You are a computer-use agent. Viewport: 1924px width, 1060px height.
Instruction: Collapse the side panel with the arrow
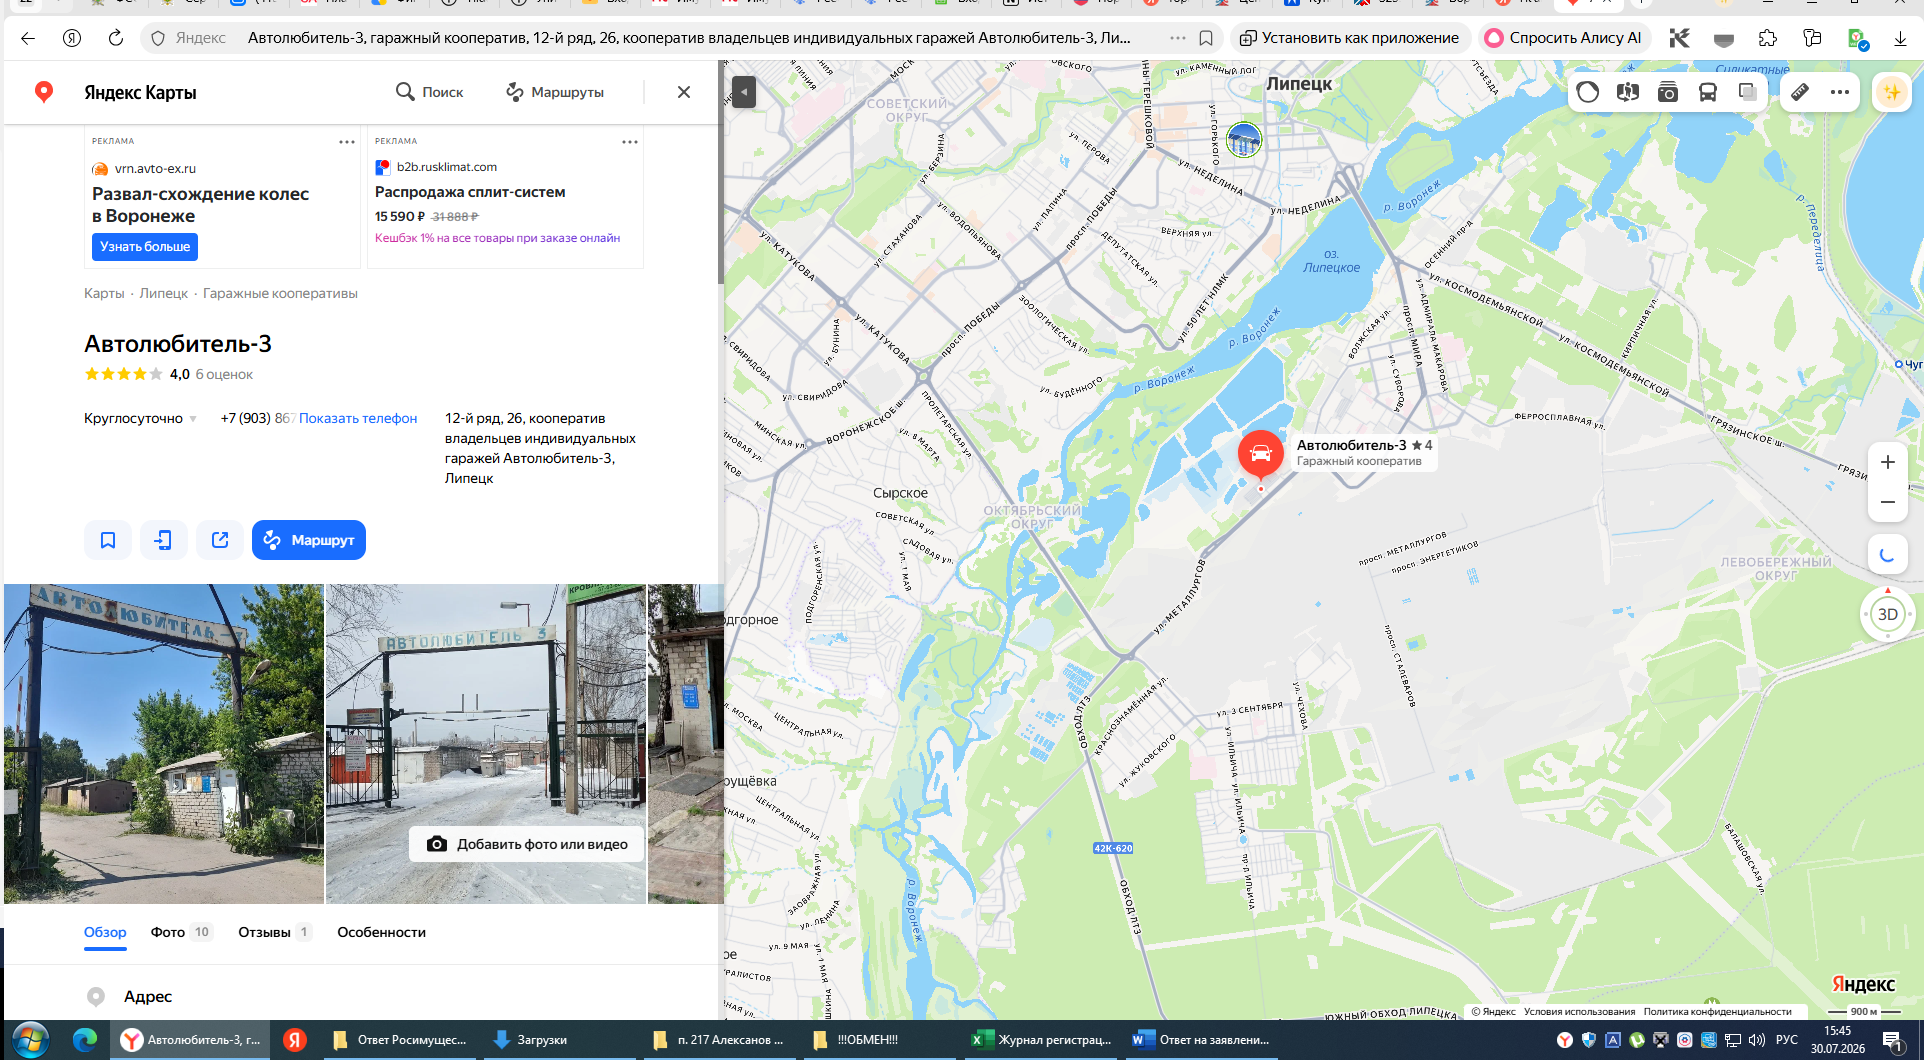point(744,92)
